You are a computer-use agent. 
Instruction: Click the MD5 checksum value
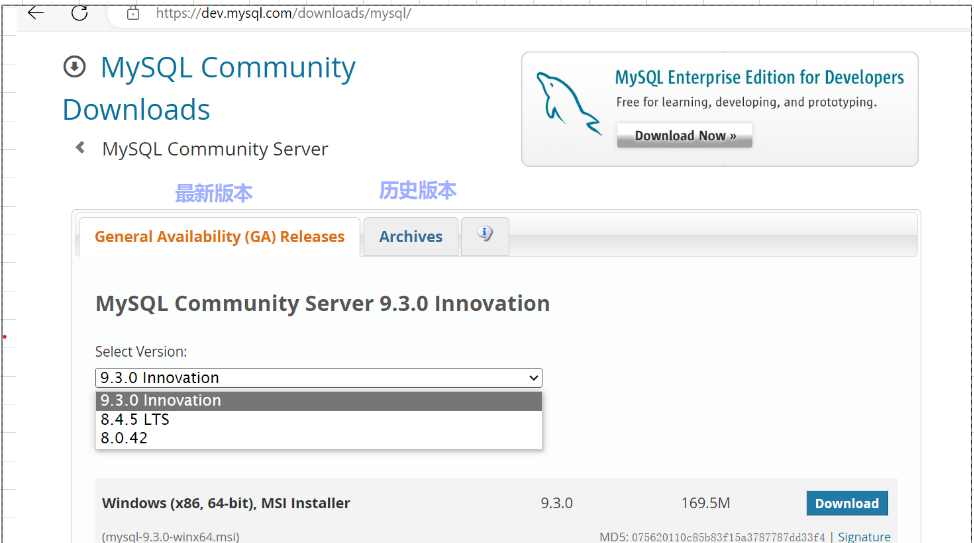pos(728,537)
